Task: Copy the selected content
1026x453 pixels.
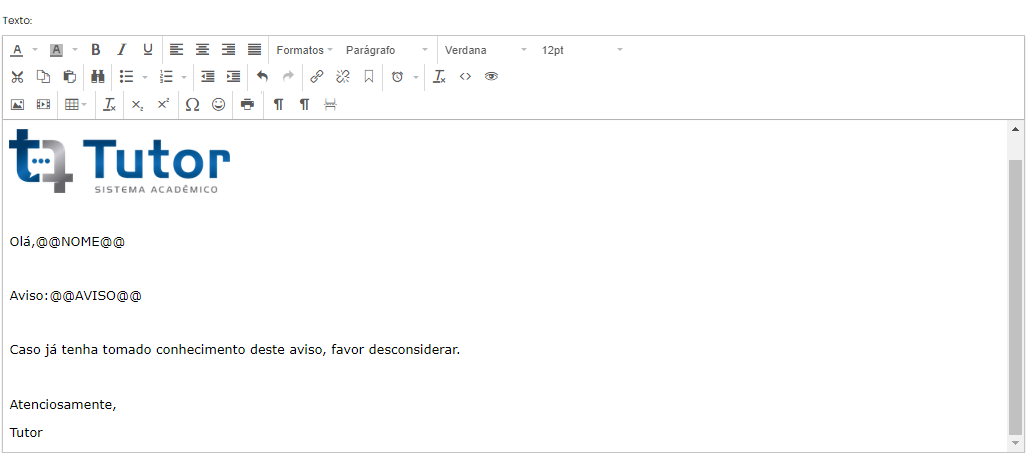Action: (x=43, y=77)
